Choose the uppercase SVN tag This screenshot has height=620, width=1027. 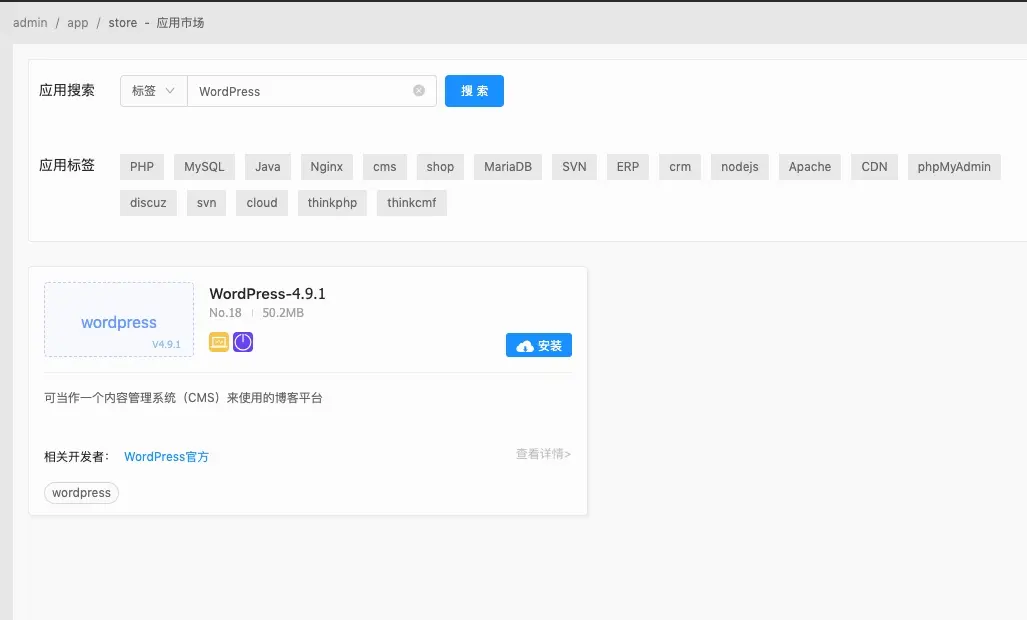pyautogui.click(x=574, y=167)
